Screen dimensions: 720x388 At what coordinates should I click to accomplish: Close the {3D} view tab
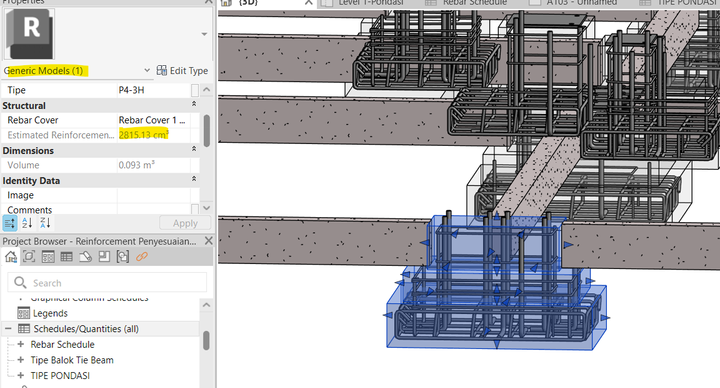(309, 3)
